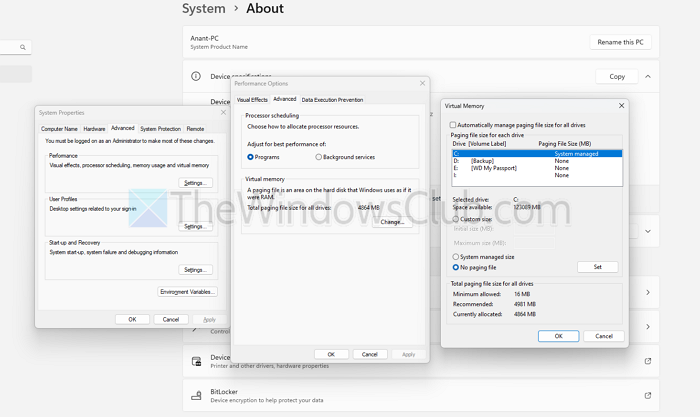Click the Paging File Size (MB) column header

coord(565,144)
